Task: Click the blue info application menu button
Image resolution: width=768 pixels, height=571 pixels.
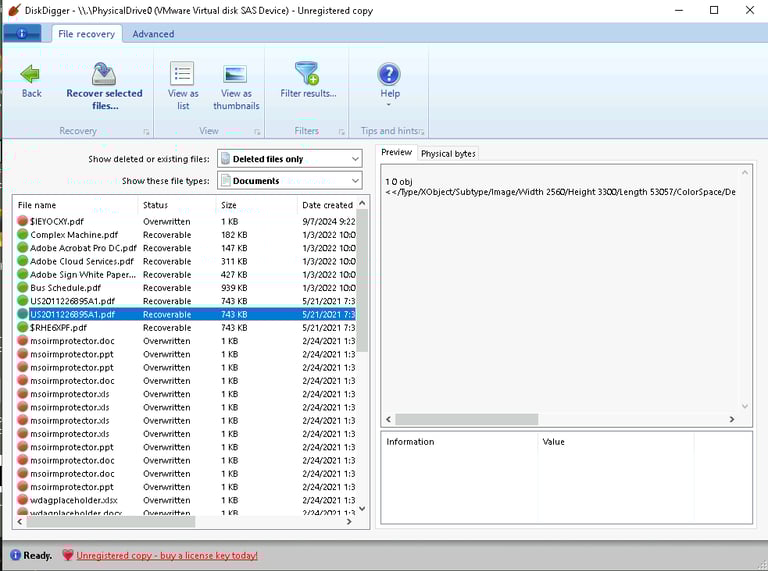Action: tap(22, 34)
